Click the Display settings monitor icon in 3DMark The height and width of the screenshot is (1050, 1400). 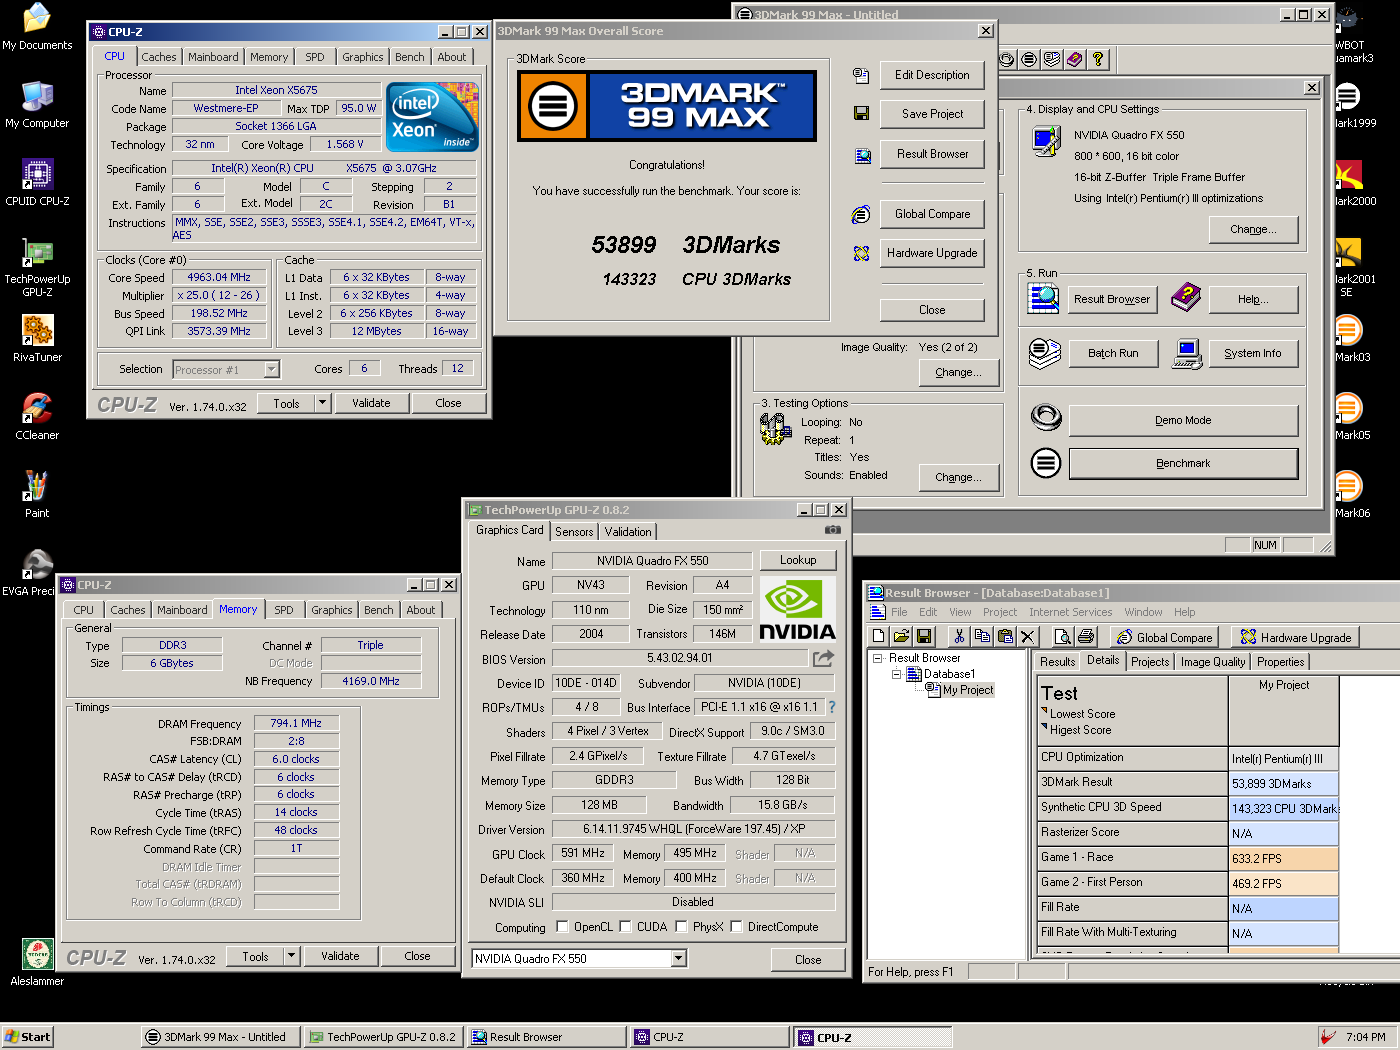(x=1046, y=141)
